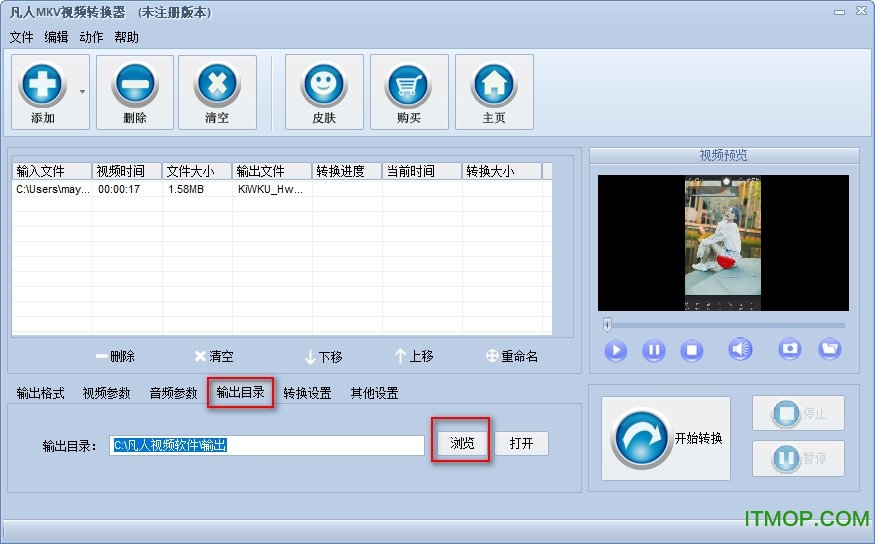Click the 输出目录 path input field
Viewport: 875px width, 544px height.
point(267,445)
